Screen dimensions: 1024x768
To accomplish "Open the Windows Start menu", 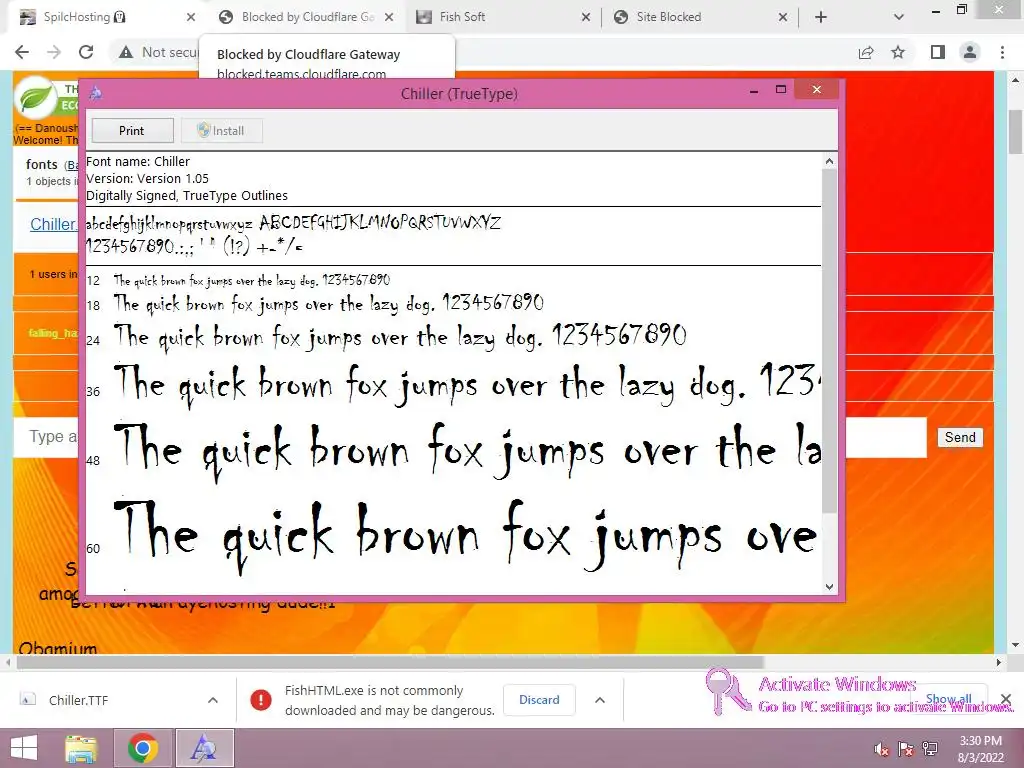I will pos(24,748).
